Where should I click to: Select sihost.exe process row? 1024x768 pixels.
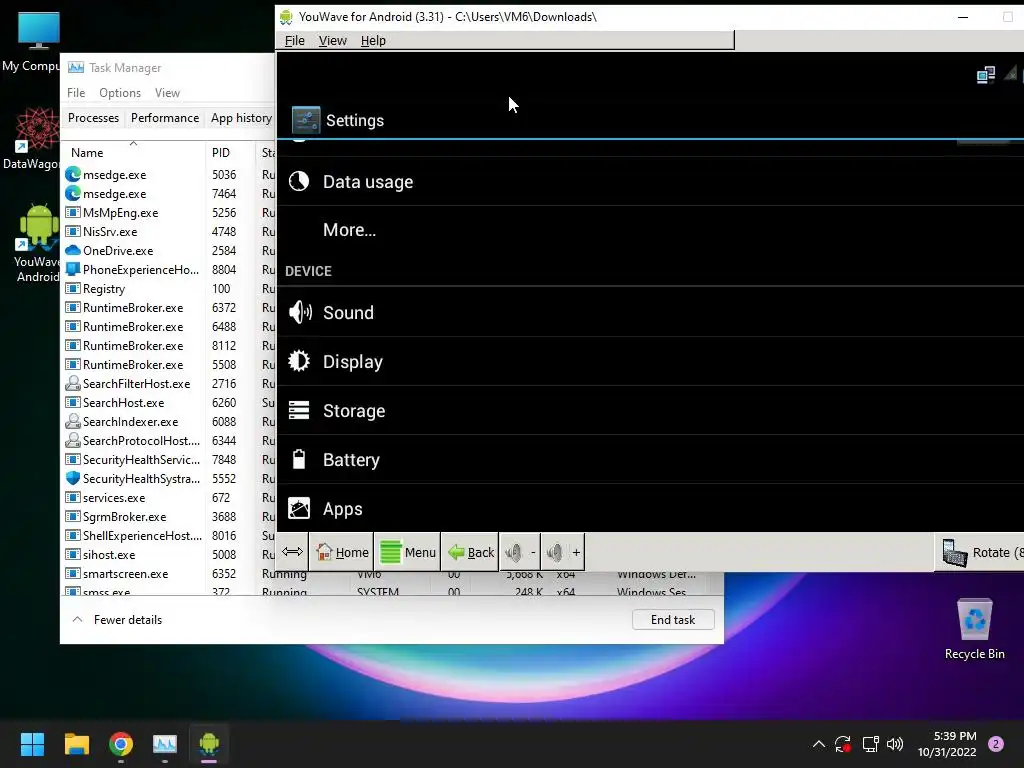(170, 554)
